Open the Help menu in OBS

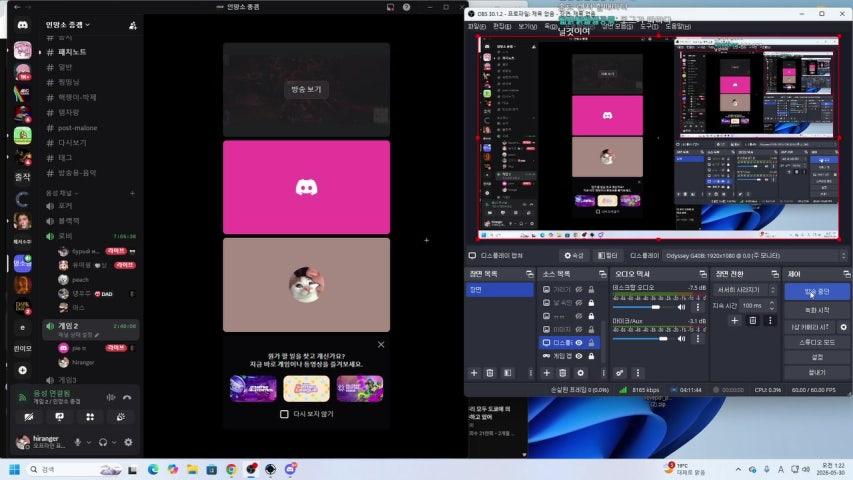click(x=678, y=26)
